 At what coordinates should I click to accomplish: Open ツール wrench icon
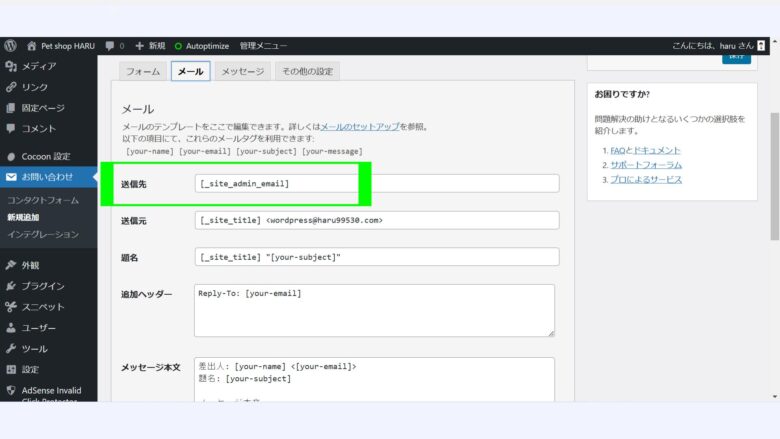[11, 349]
